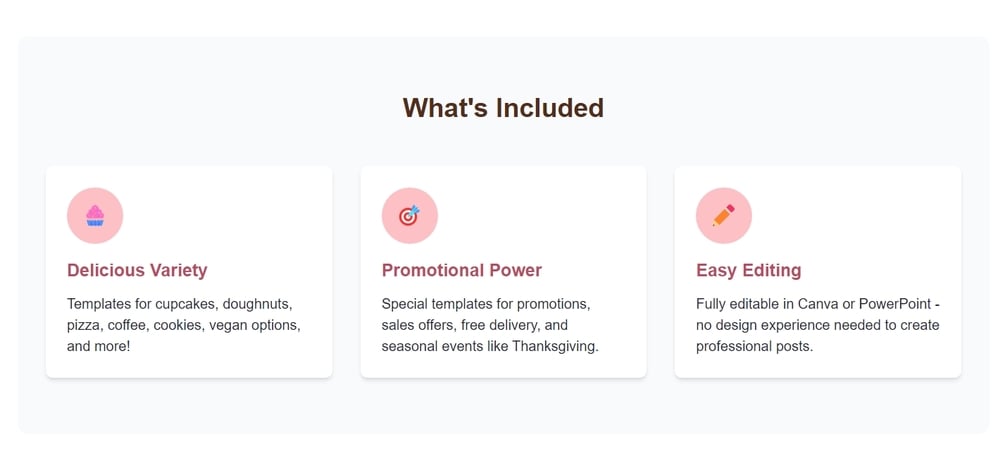Click the pink cupcake icon

click(95, 215)
